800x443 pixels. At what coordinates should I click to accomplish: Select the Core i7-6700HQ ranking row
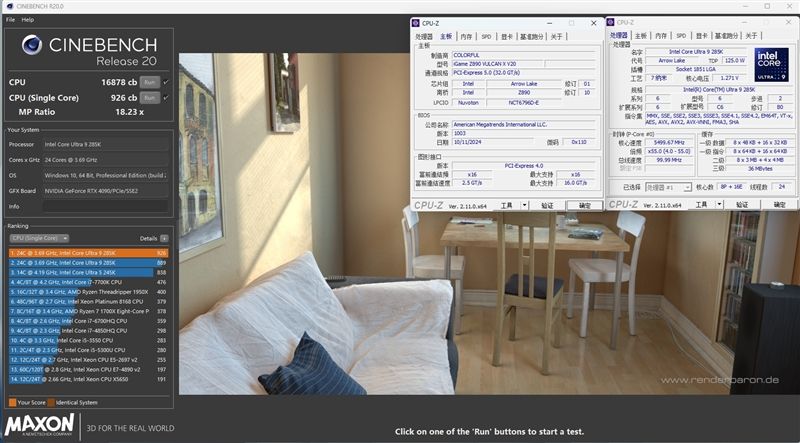[x=89, y=321]
